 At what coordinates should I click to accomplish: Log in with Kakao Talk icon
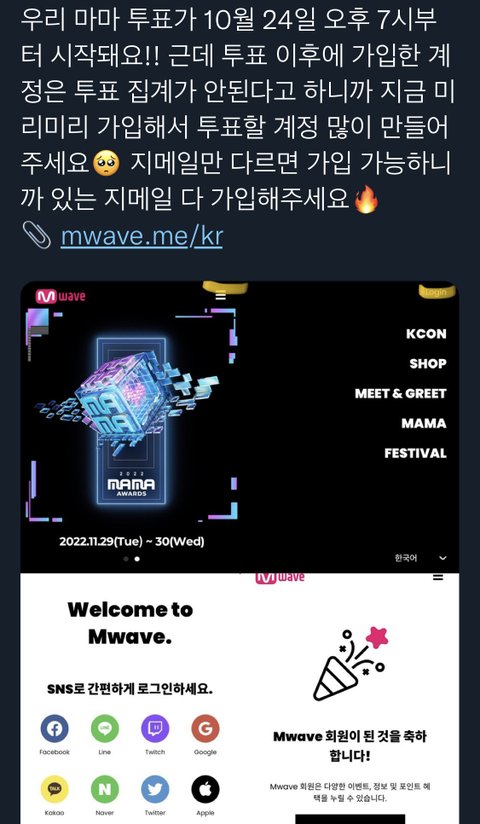55,789
